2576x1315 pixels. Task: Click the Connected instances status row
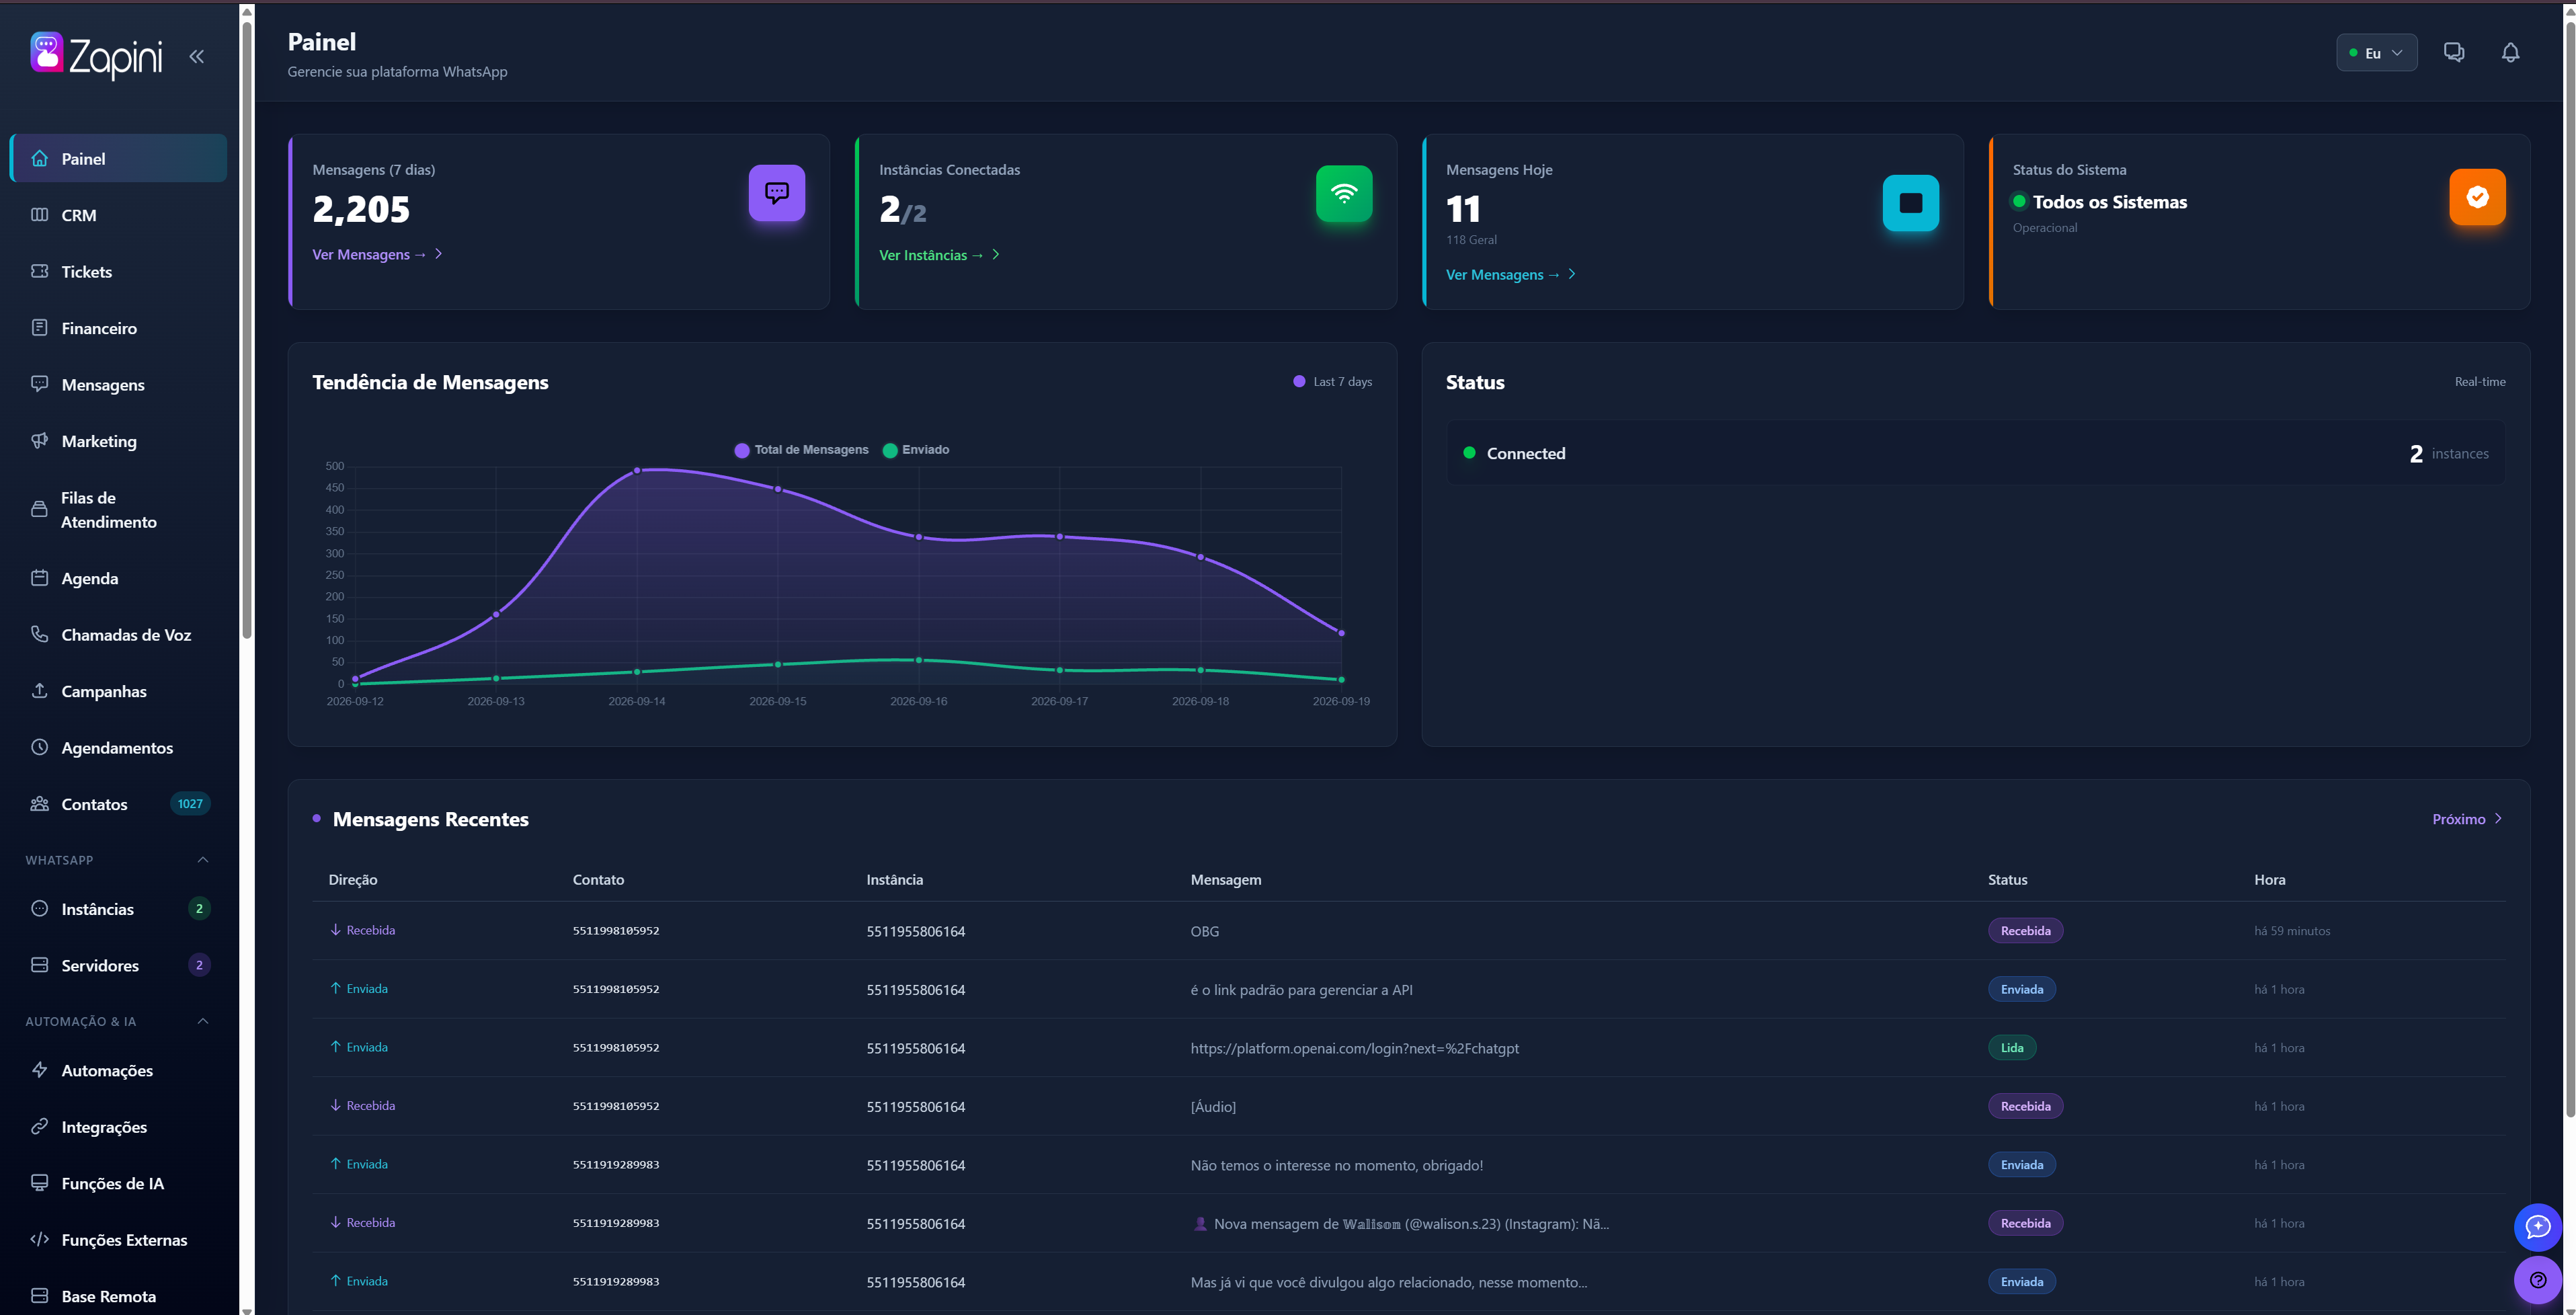click(x=1975, y=453)
